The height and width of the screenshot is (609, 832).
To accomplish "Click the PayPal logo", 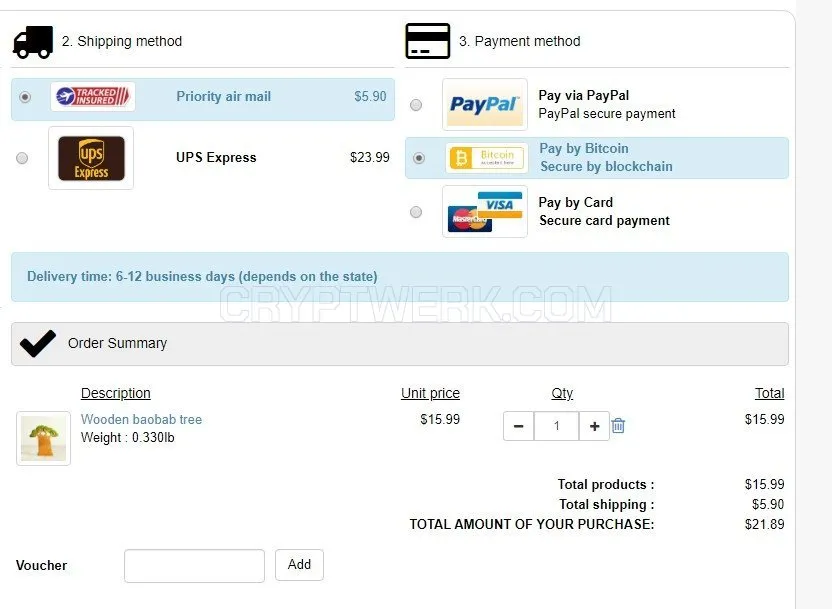I will (485, 105).
